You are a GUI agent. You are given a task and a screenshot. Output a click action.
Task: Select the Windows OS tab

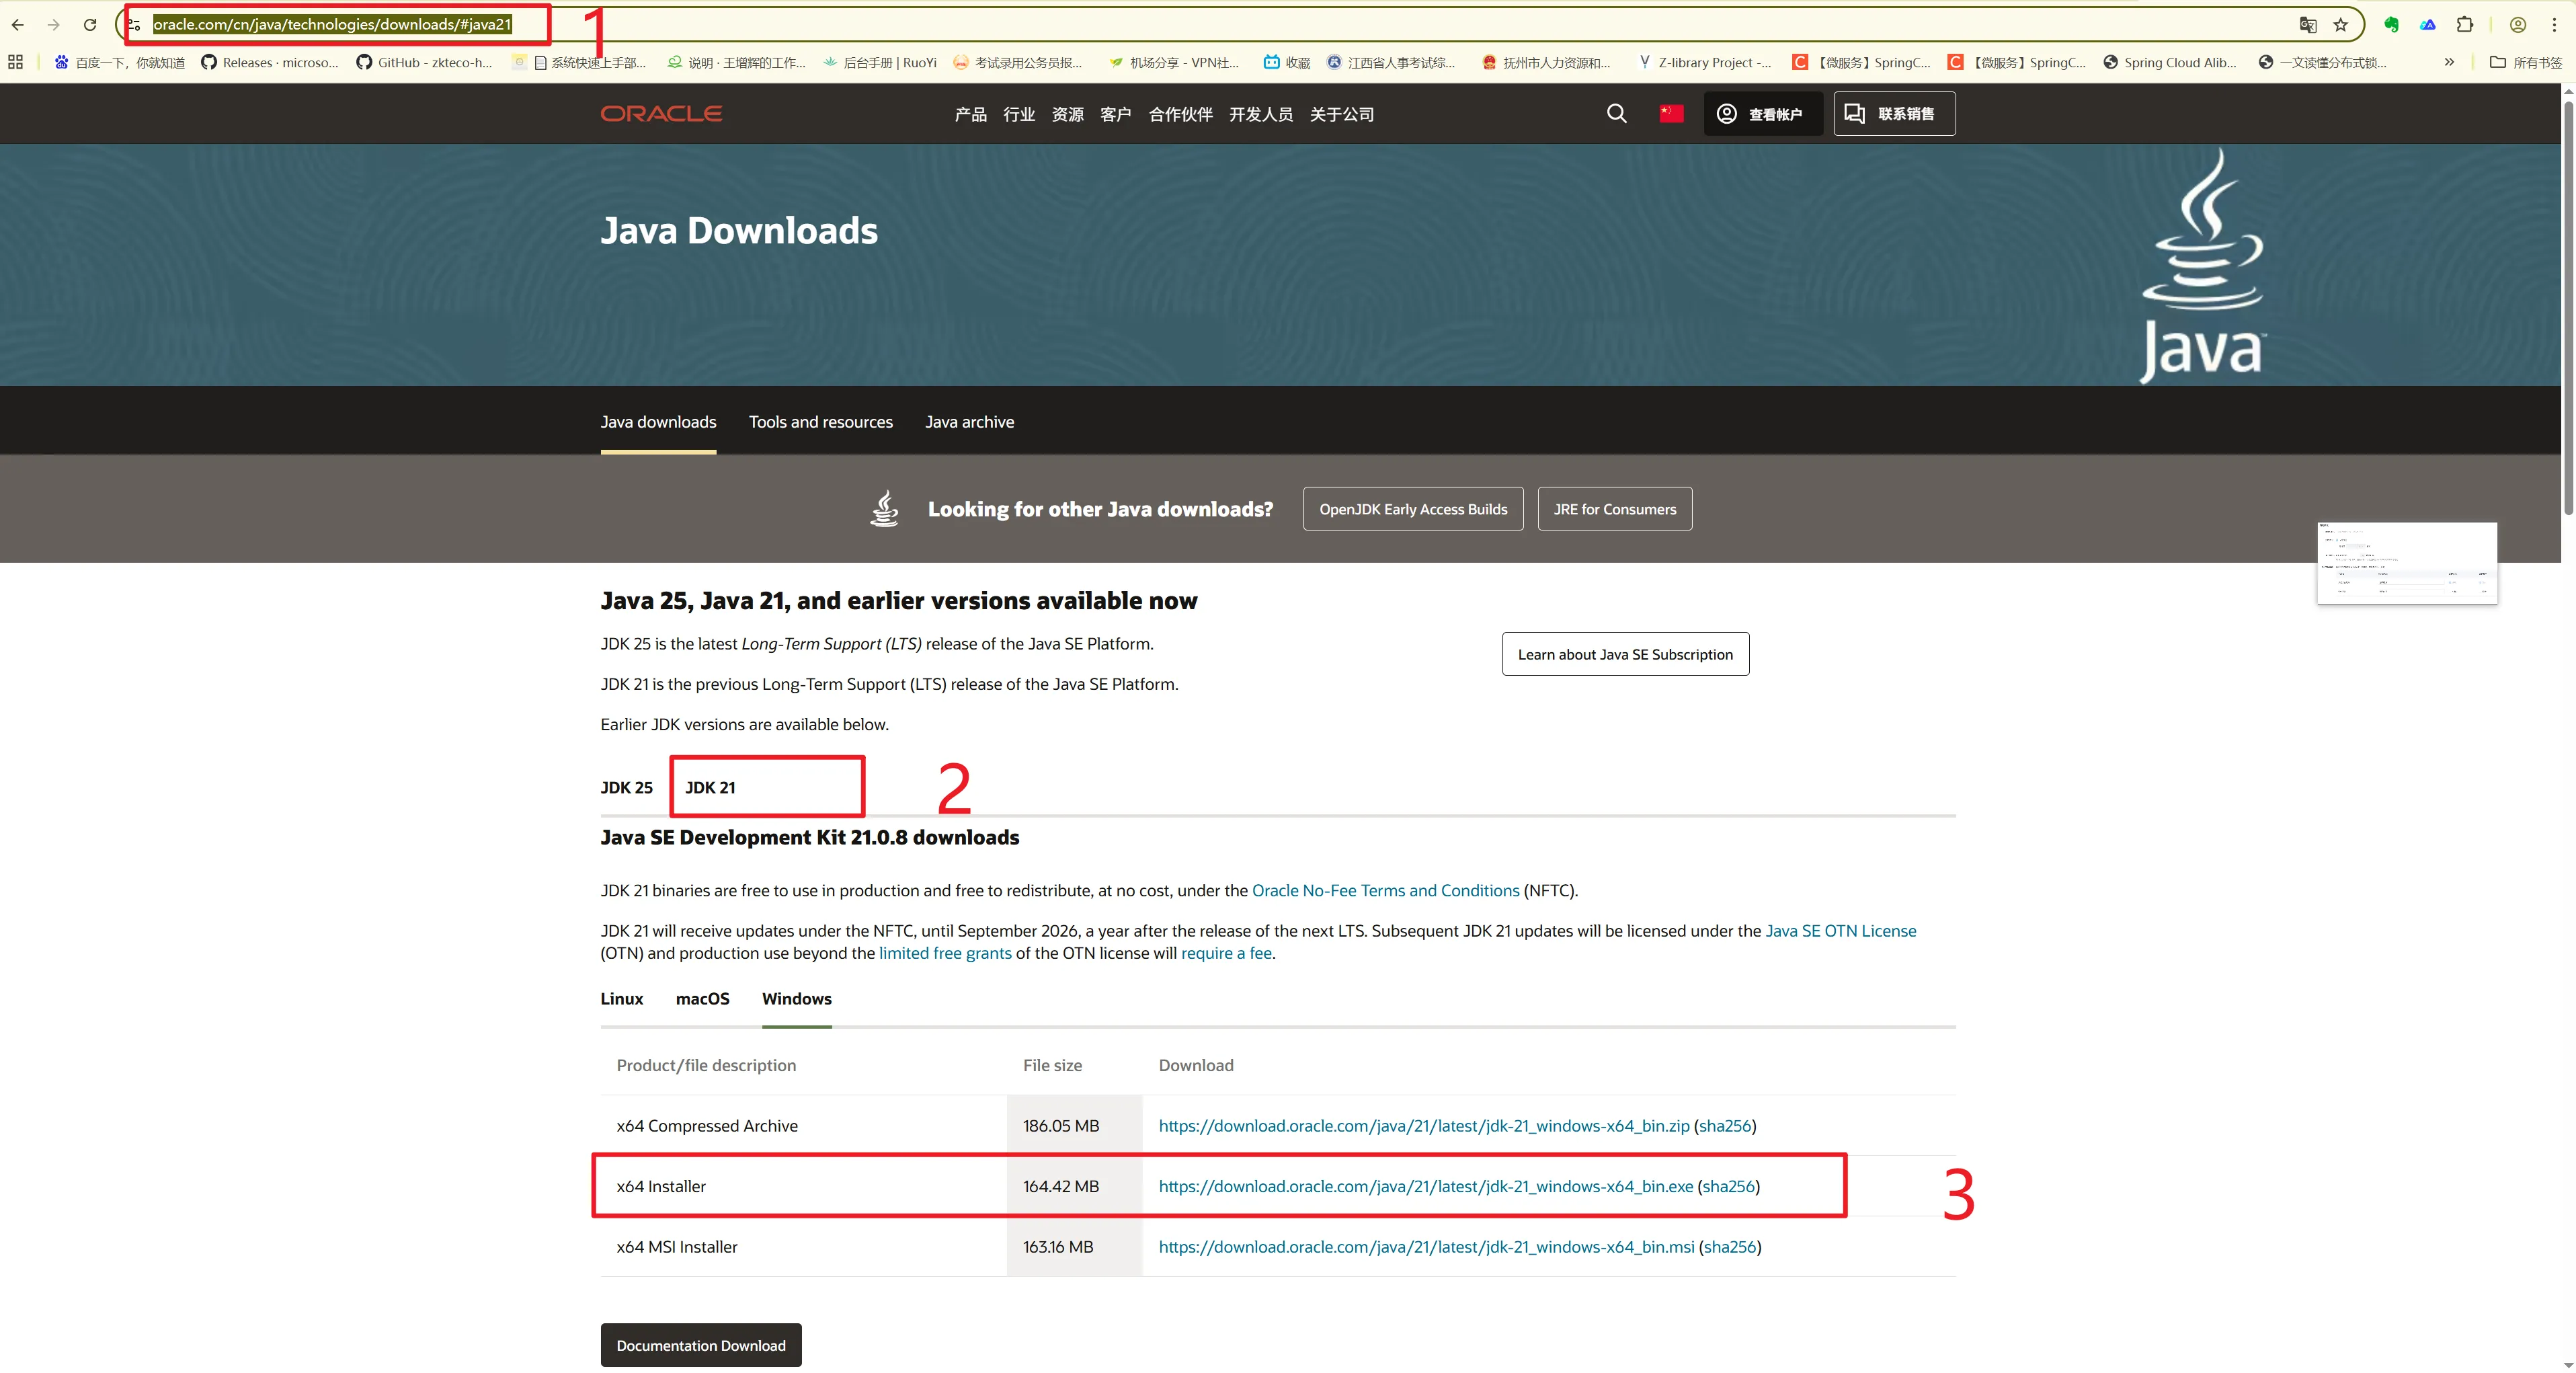pos(796,999)
